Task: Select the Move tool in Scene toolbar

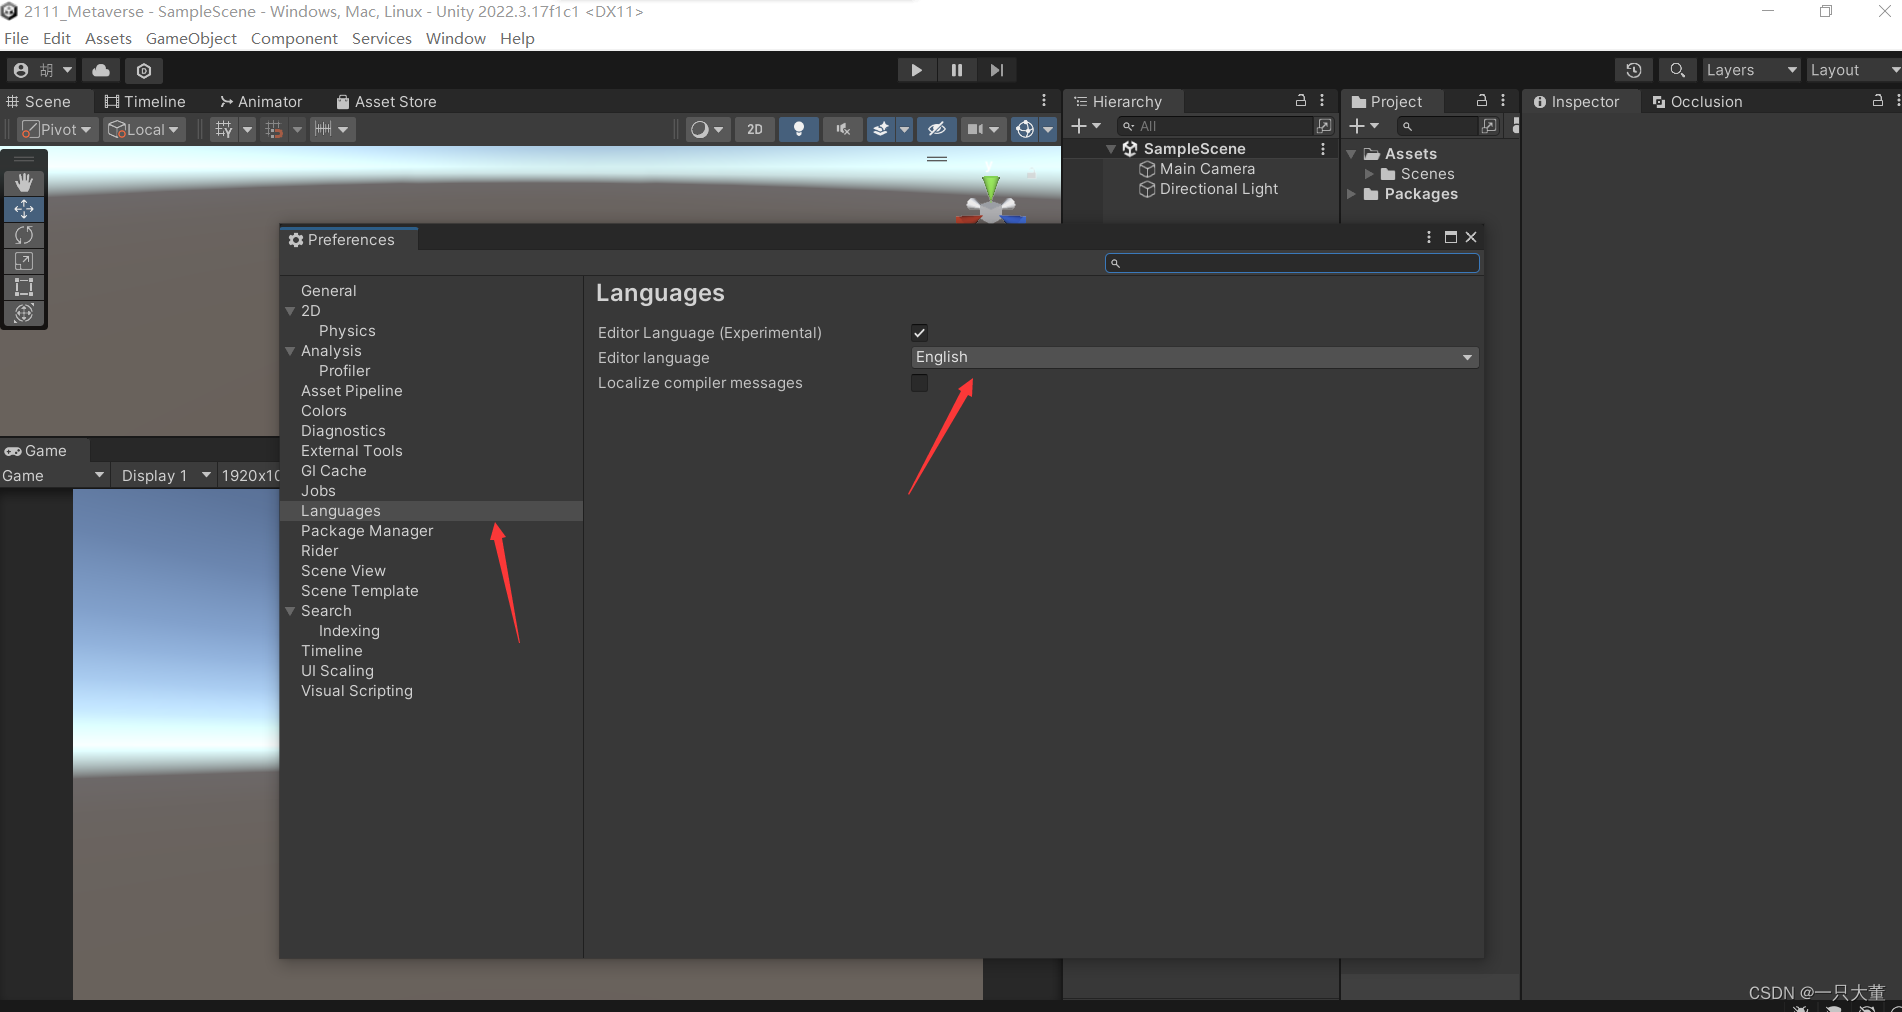Action: [24, 209]
